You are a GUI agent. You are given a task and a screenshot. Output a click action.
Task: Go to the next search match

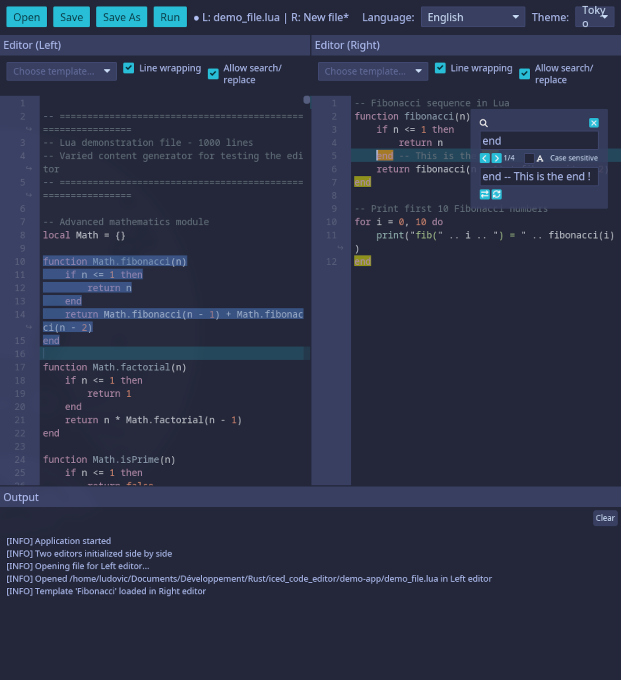click(497, 158)
